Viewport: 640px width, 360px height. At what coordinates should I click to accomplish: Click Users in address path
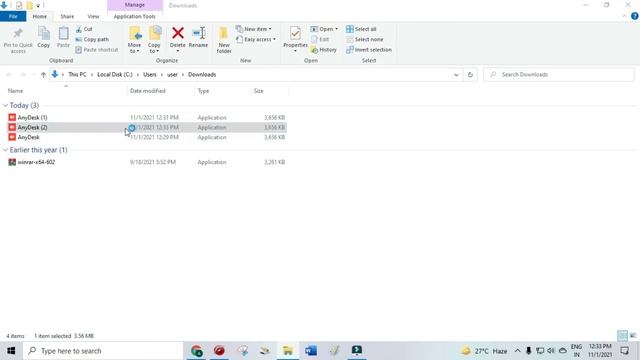click(x=150, y=75)
